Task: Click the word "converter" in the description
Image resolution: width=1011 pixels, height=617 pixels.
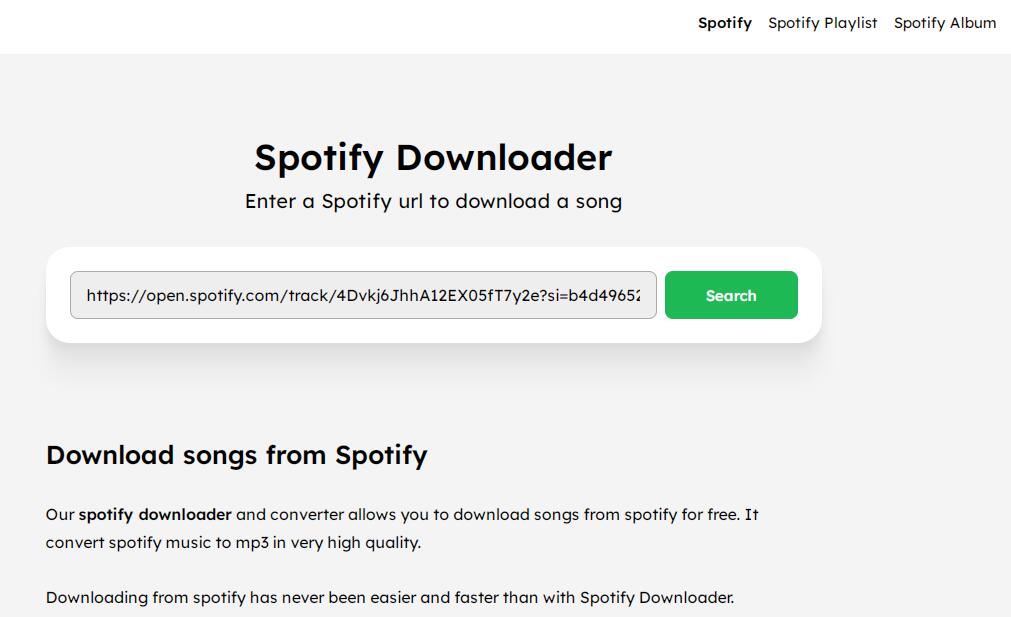Action: pyautogui.click(x=306, y=515)
